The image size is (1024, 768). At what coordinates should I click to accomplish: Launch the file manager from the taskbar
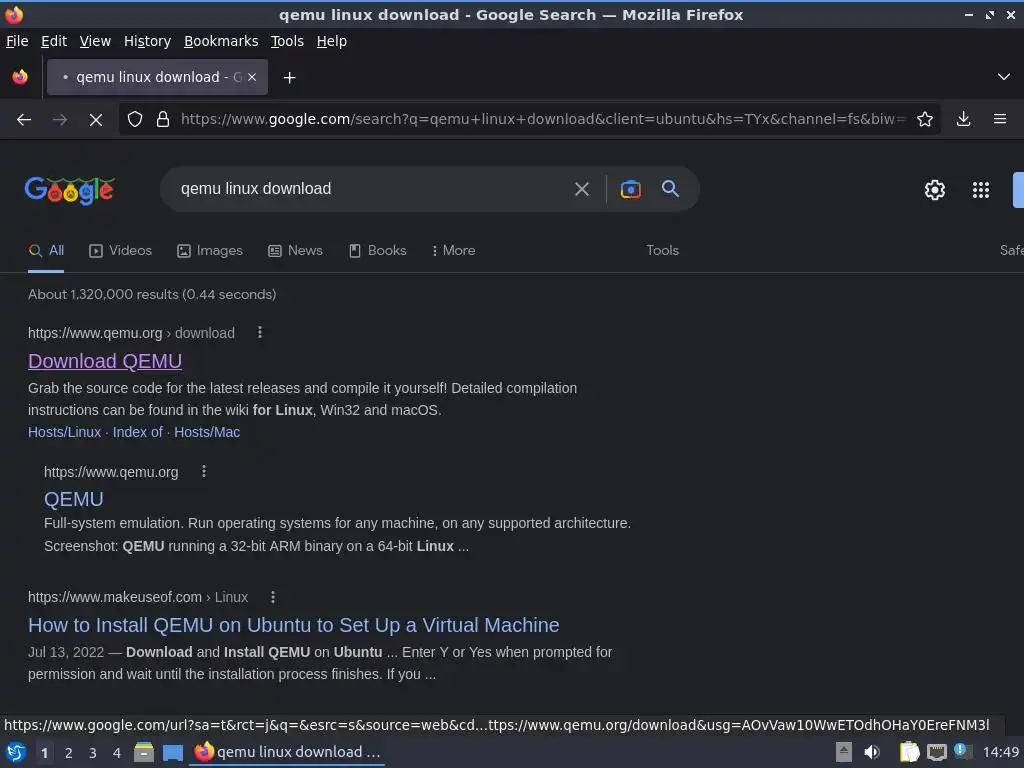point(144,752)
